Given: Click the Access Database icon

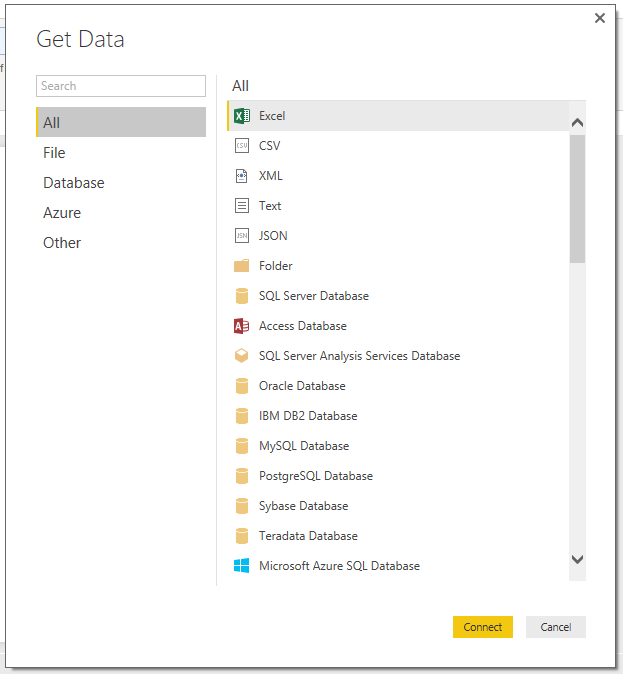Looking at the screenshot, I should [241, 326].
